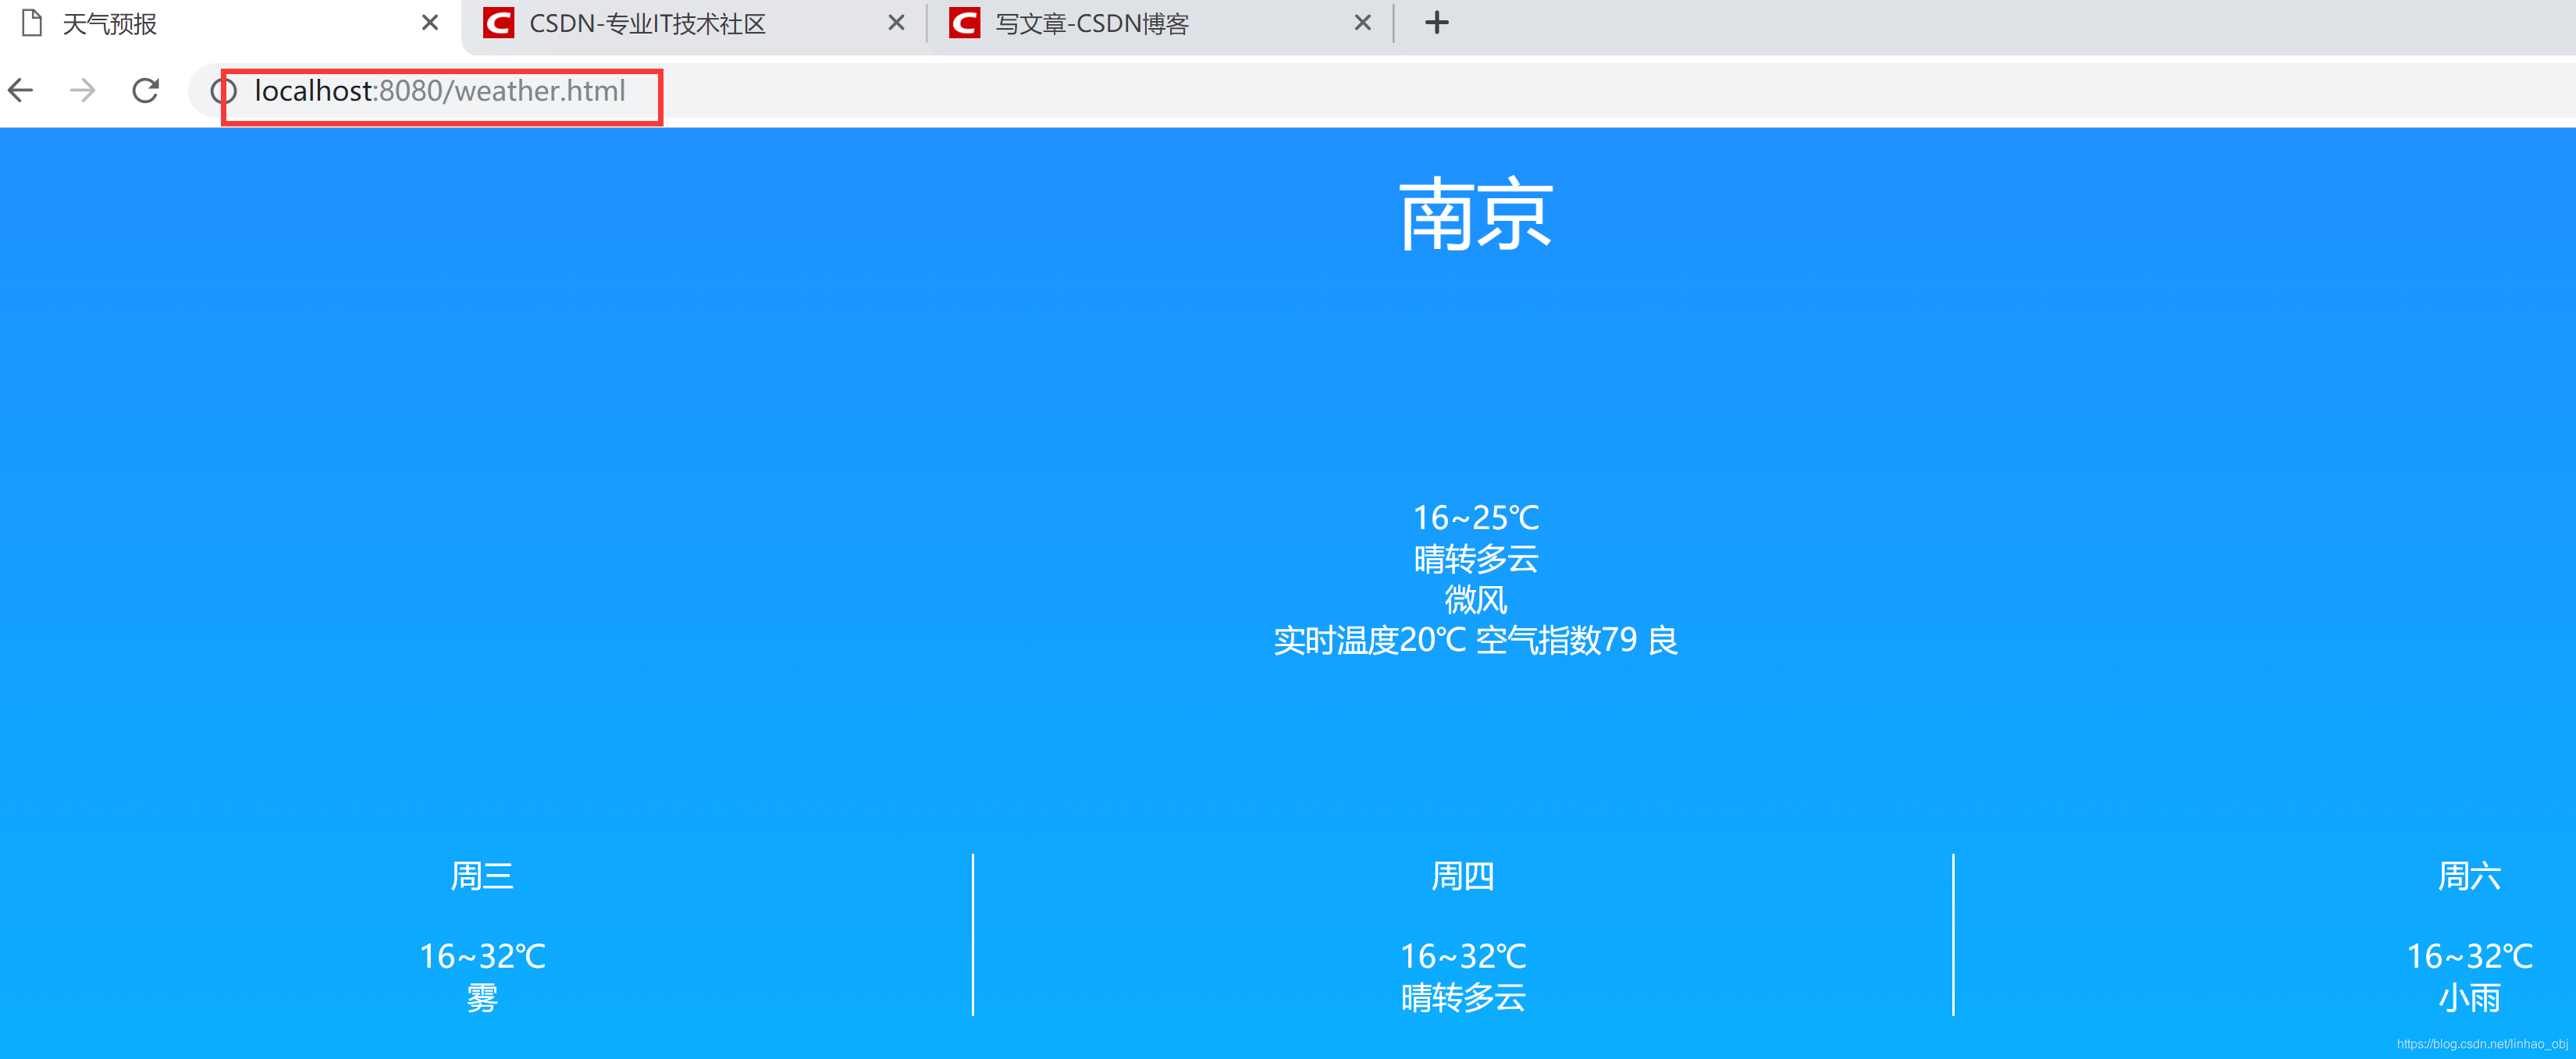
Task: Click the city name 南京
Action: tap(1475, 214)
